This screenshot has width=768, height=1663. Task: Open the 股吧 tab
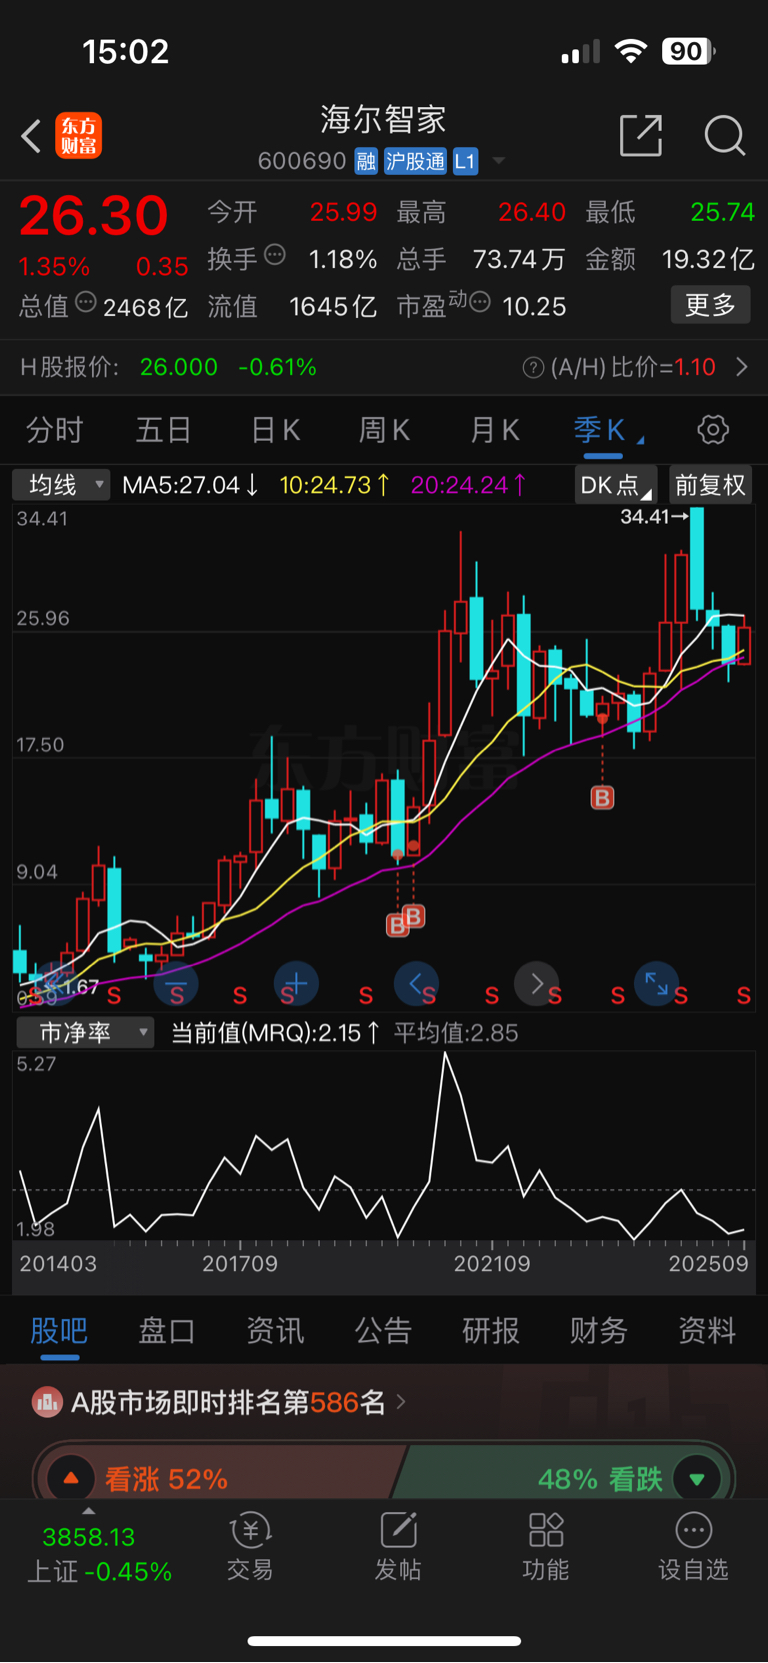(59, 1331)
